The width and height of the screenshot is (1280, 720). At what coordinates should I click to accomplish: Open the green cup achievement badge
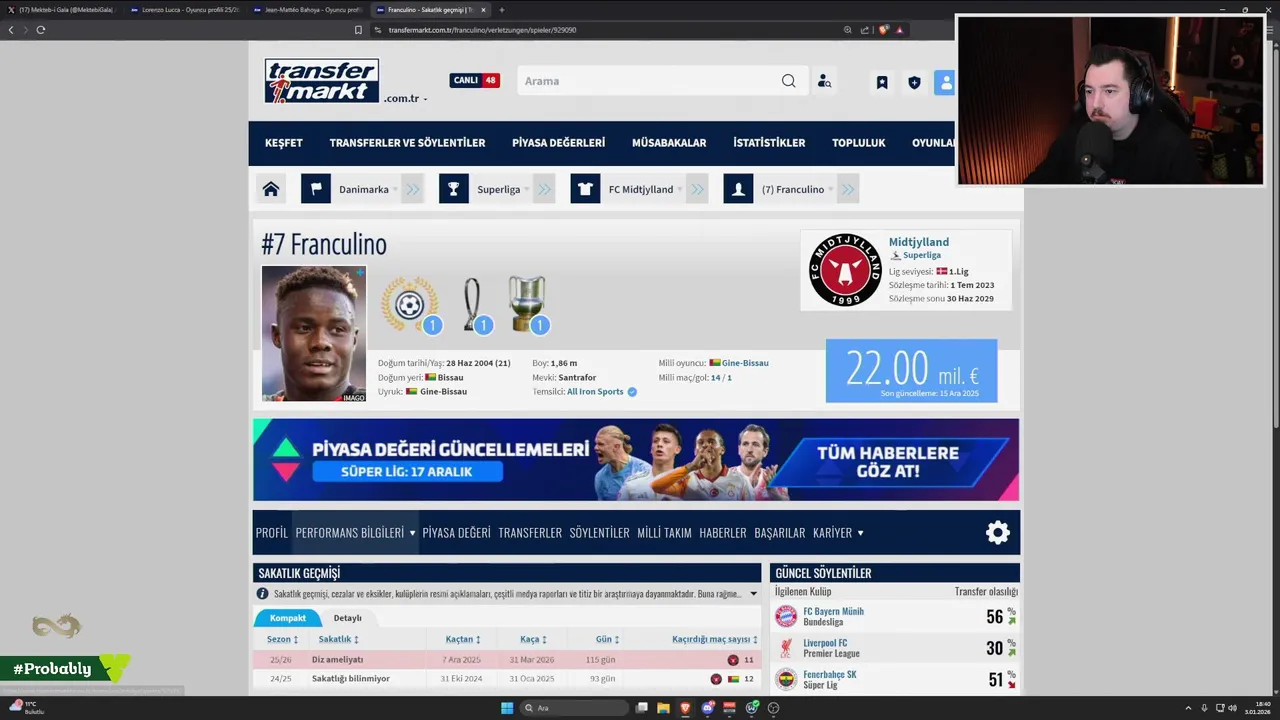pyautogui.click(x=528, y=305)
